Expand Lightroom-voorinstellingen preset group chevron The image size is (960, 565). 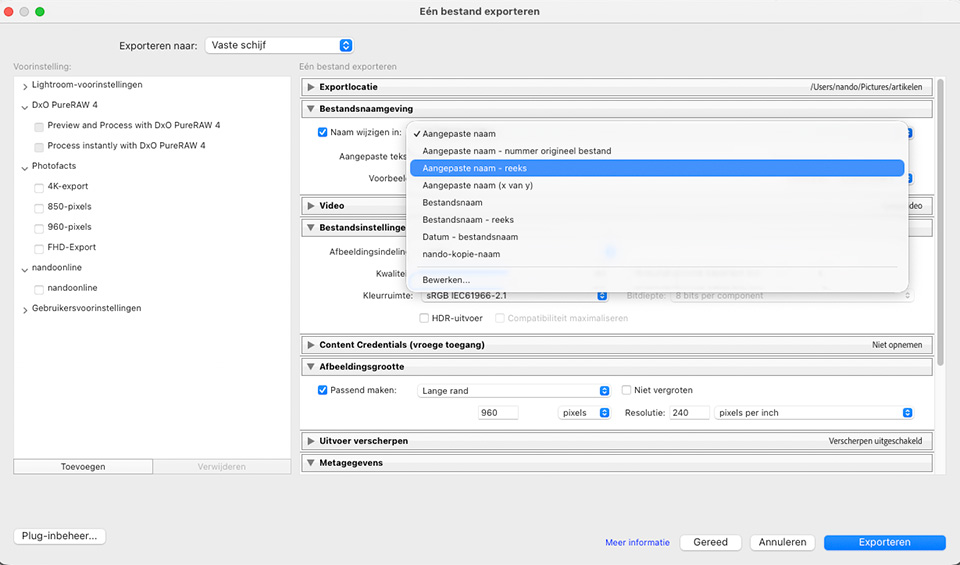point(25,86)
